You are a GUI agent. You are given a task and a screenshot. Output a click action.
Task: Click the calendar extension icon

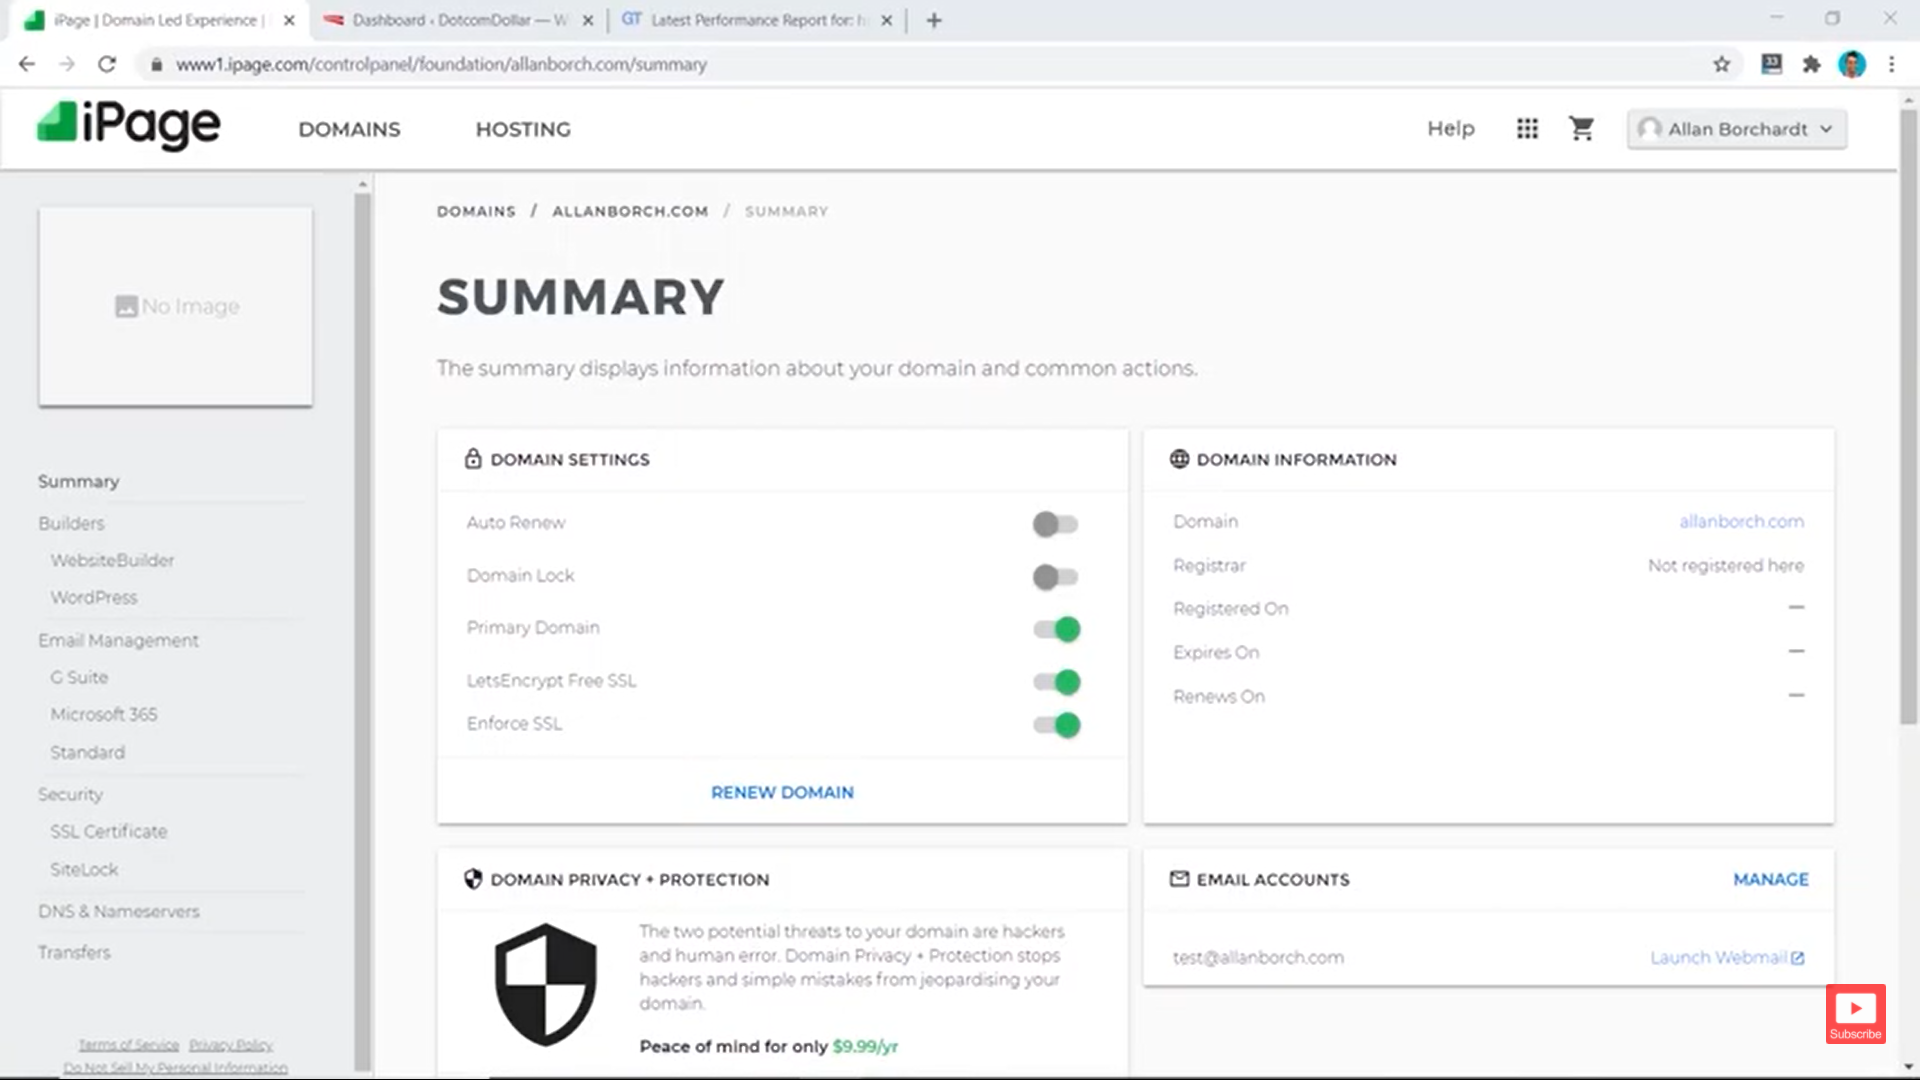[x=1771, y=64]
